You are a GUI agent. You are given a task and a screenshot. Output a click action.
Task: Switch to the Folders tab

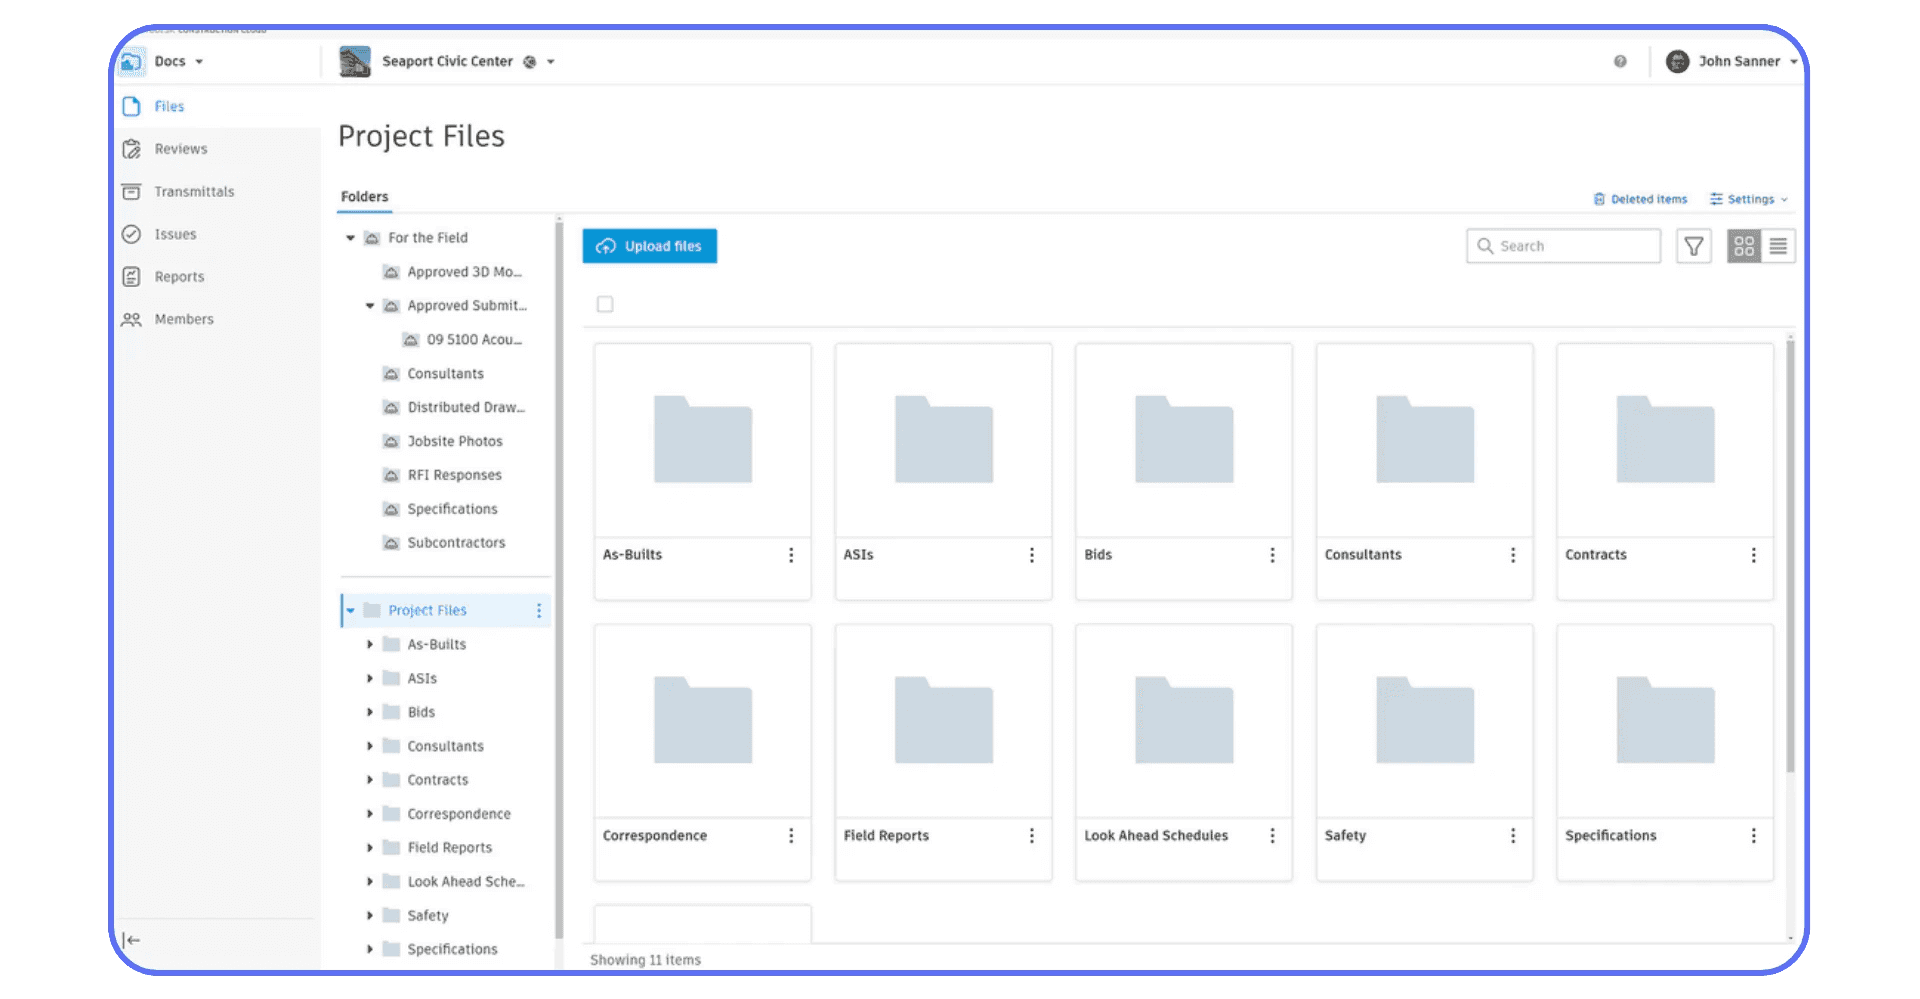tap(363, 196)
